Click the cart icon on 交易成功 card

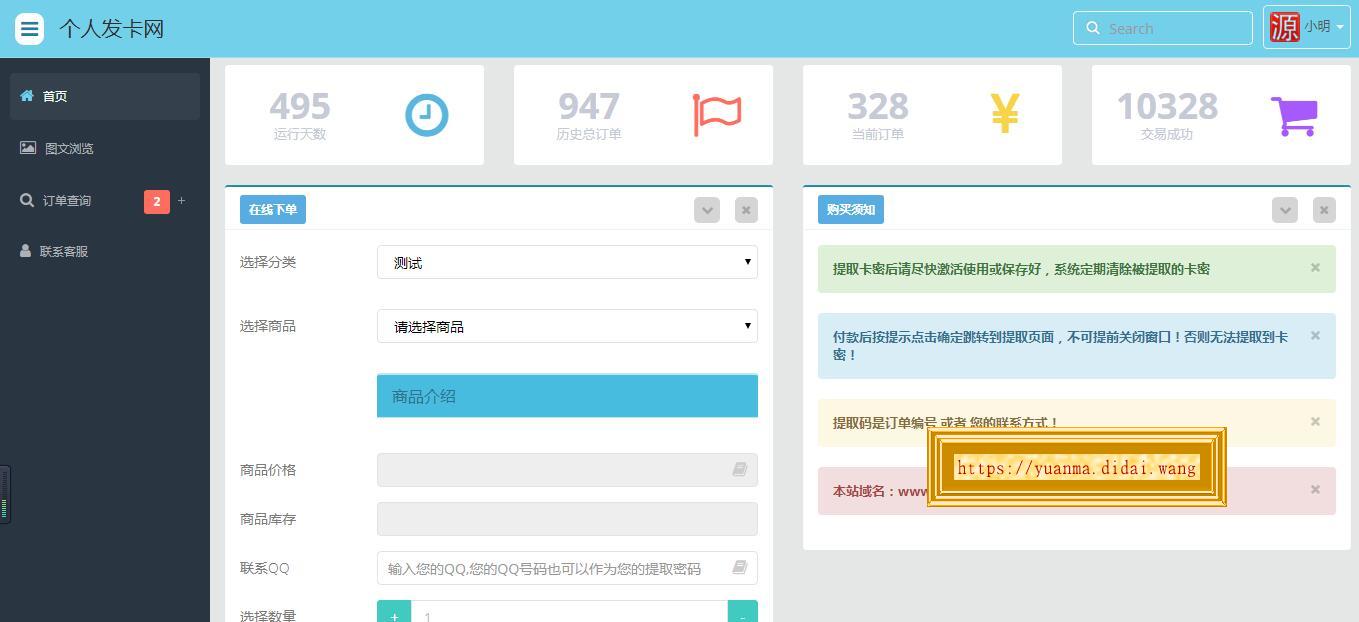1294,116
